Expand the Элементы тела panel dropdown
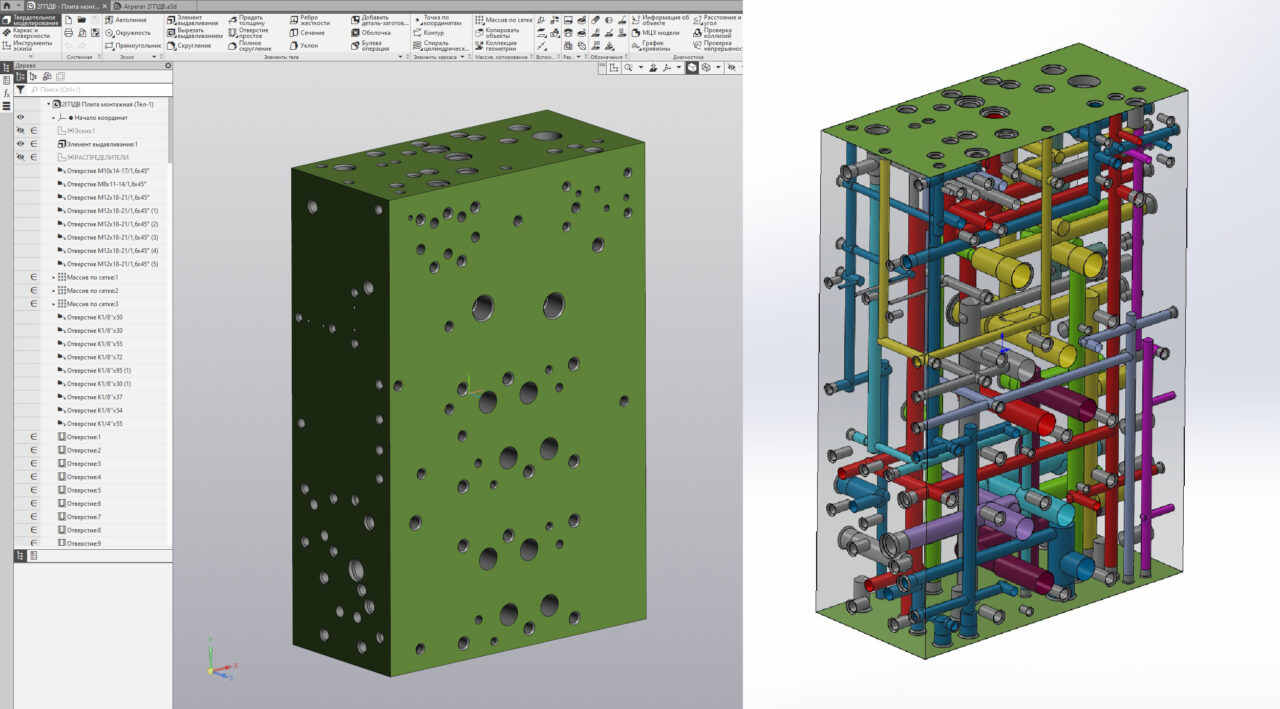The image size is (1280, 709). pos(401,57)
